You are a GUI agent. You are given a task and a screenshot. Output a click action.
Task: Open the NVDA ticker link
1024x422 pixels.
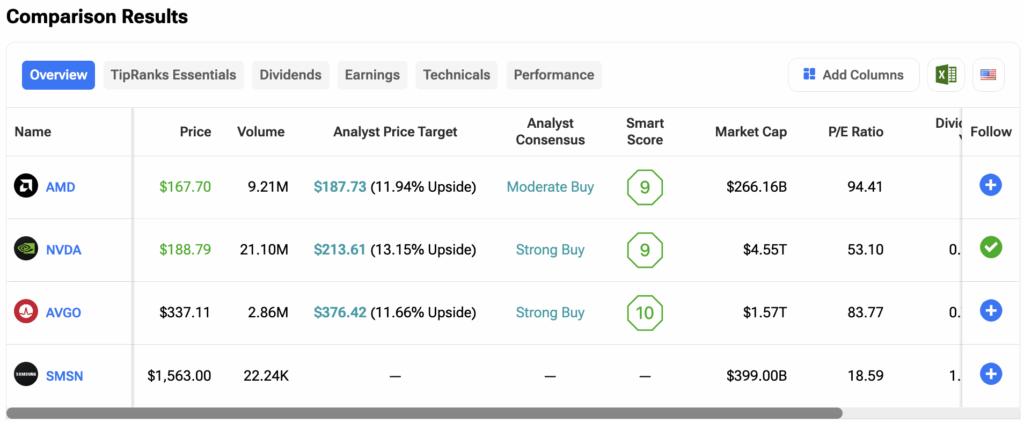(x=63, y=250)
